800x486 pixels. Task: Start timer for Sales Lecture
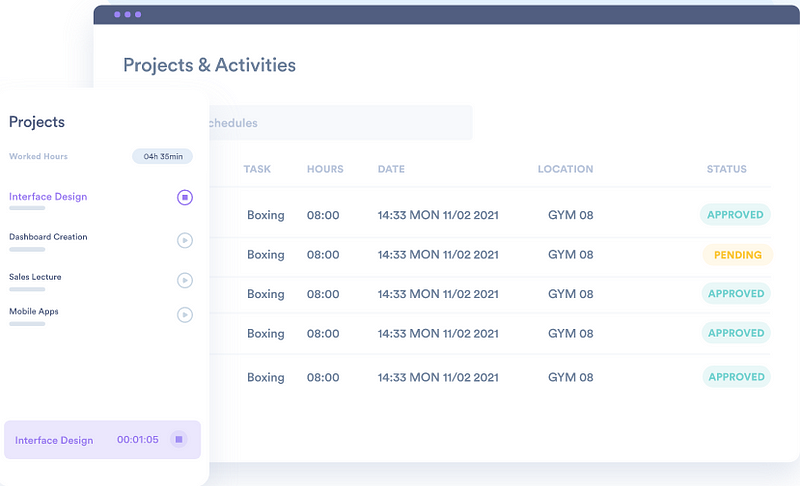pos(185,280)
